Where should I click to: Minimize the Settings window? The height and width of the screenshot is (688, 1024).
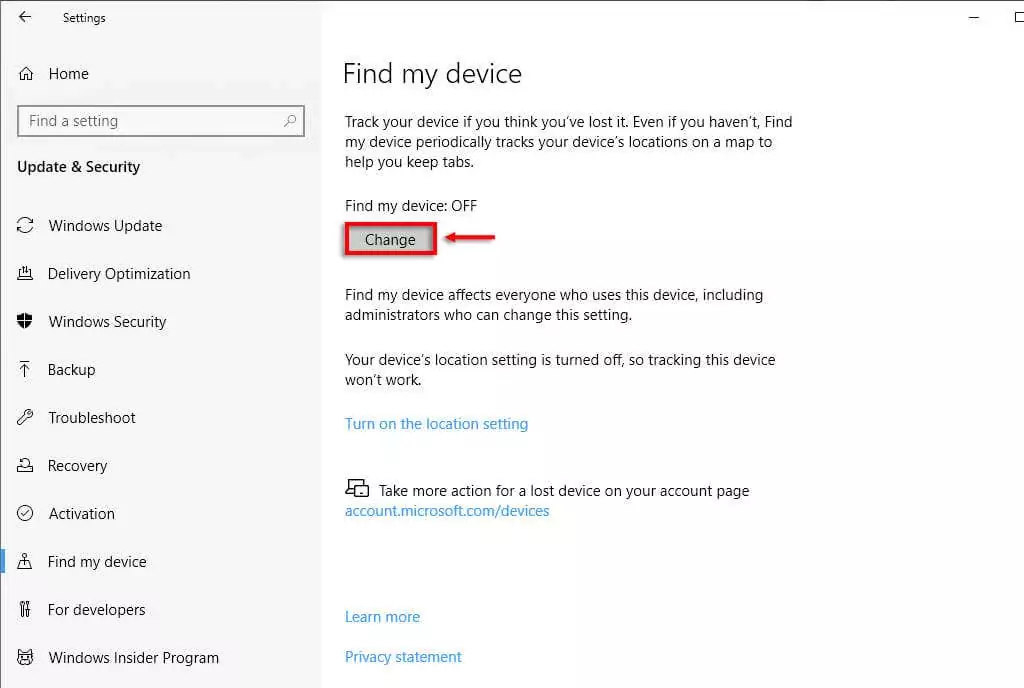click(x=974, y=18)
